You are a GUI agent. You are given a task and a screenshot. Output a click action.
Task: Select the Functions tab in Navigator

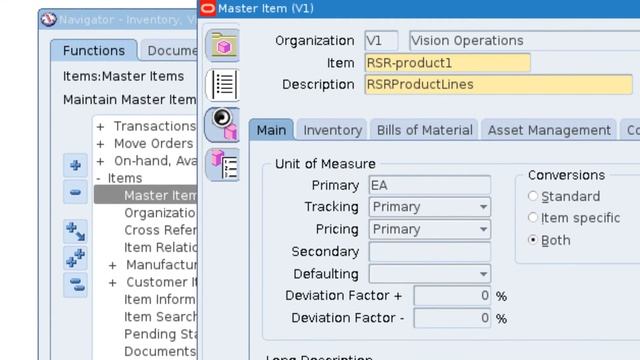[94, 51]
